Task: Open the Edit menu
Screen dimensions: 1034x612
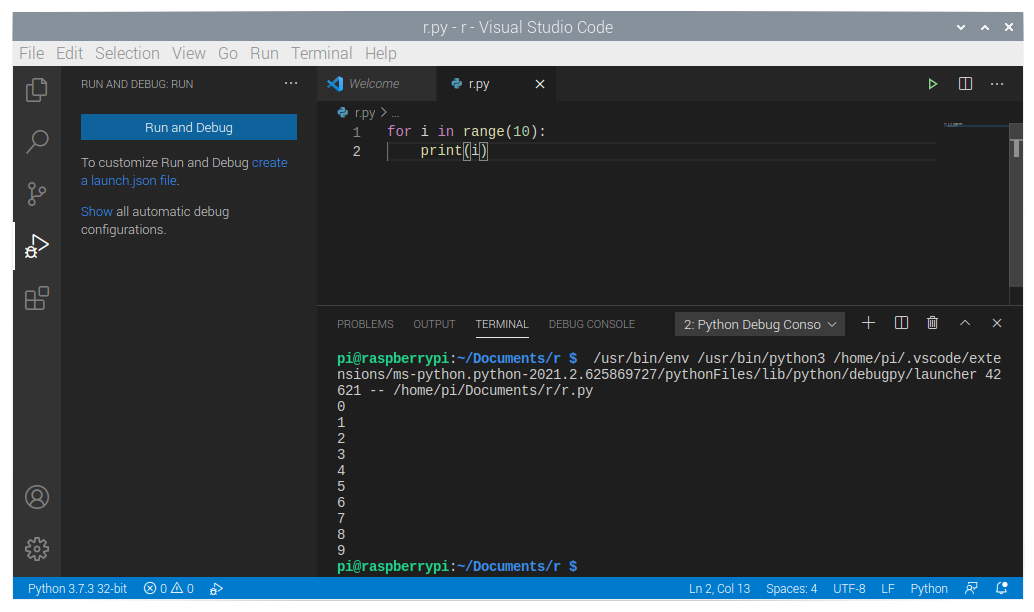Action: [69, 53]
